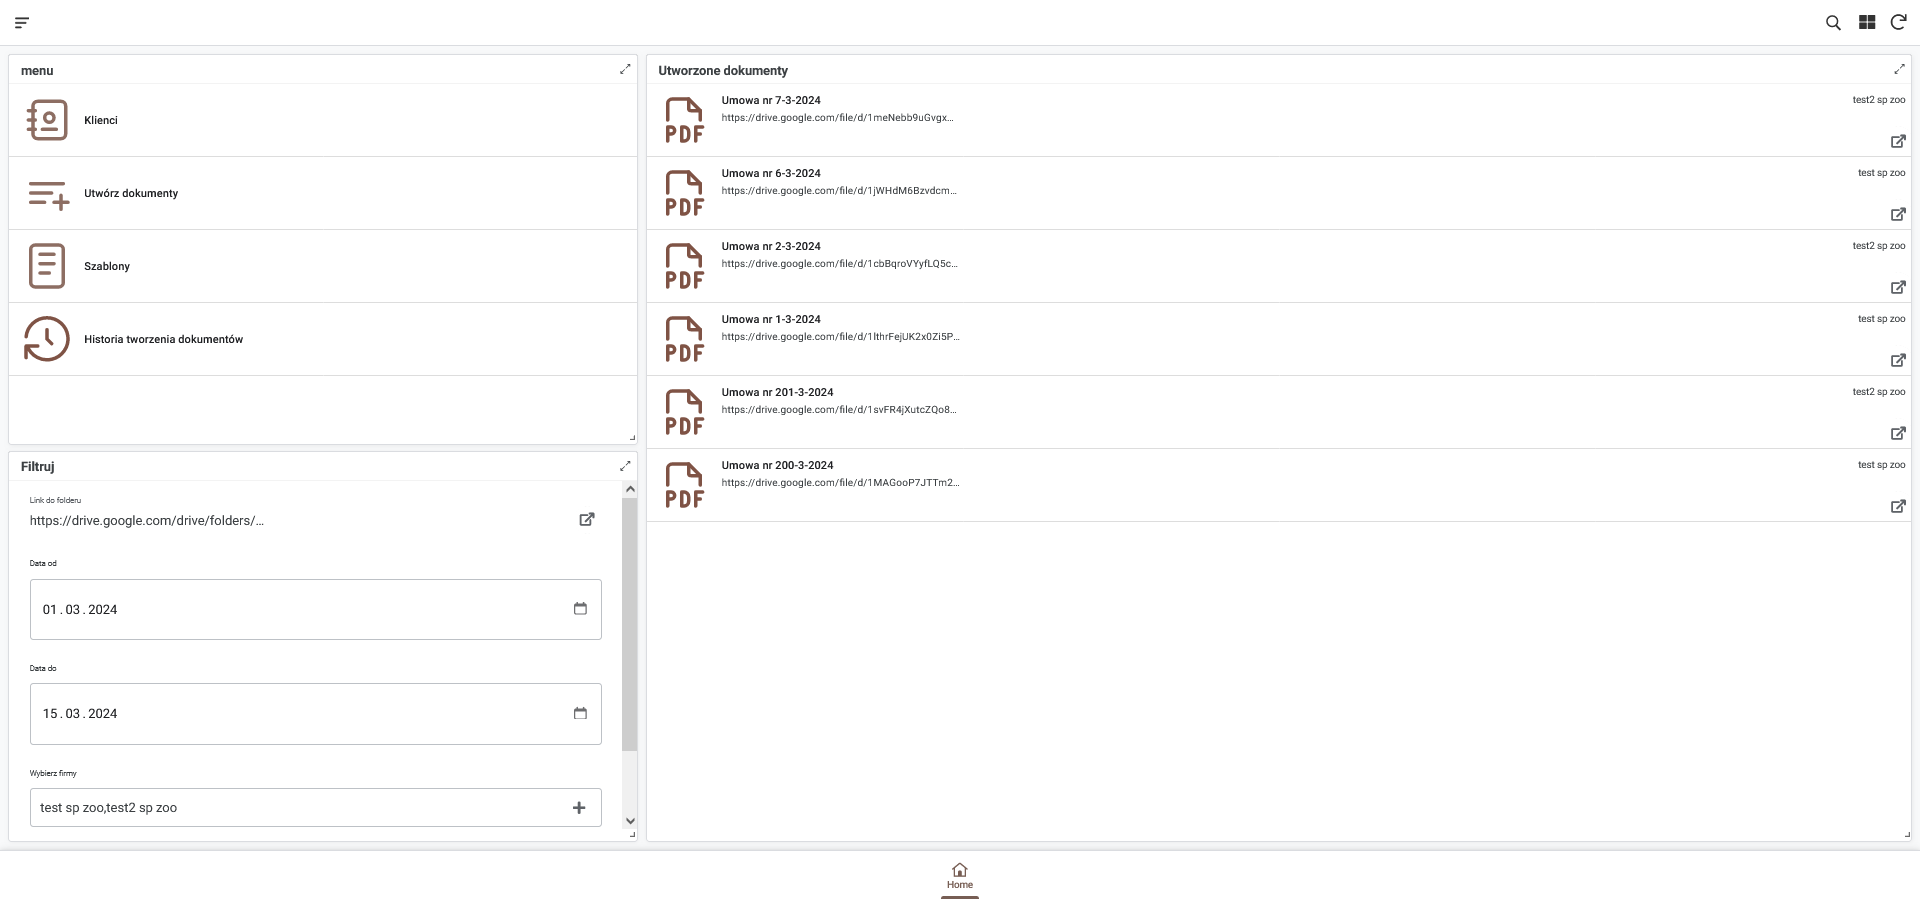Open the Data do calendar picker
The image size is (1920, 899).
coord(580,713)
